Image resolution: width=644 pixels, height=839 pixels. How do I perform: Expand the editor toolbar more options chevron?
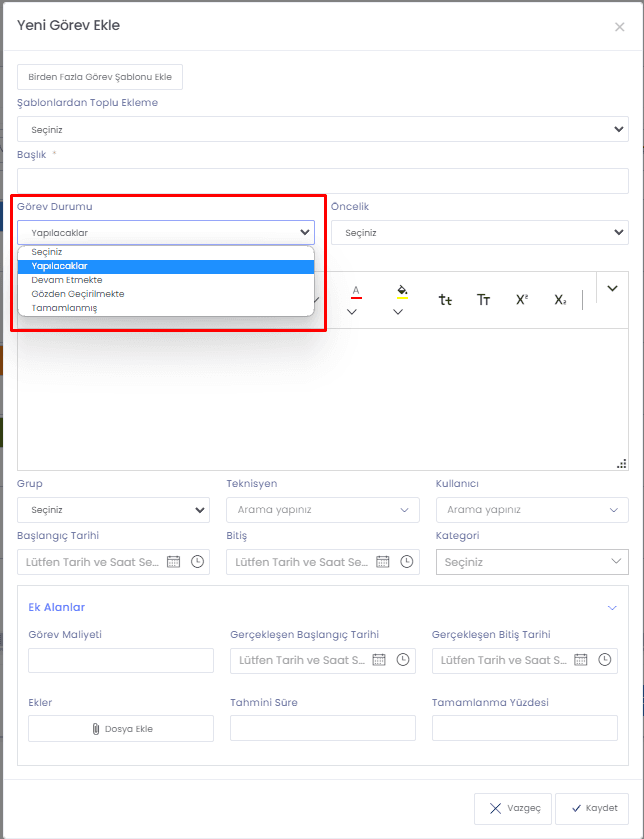point(612,288)
